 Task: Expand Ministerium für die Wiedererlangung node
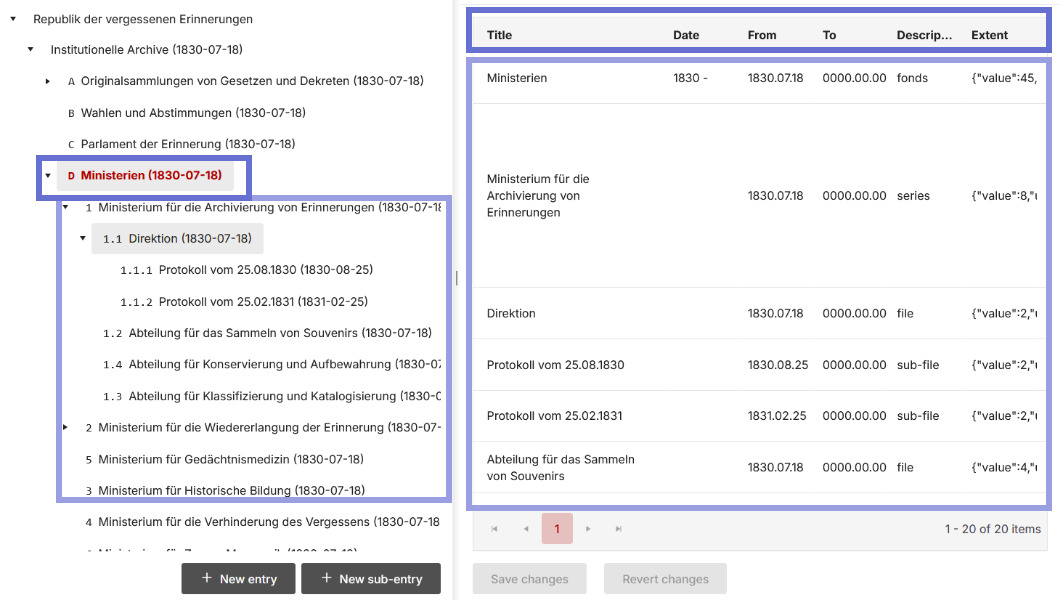(x=66, y=428)
